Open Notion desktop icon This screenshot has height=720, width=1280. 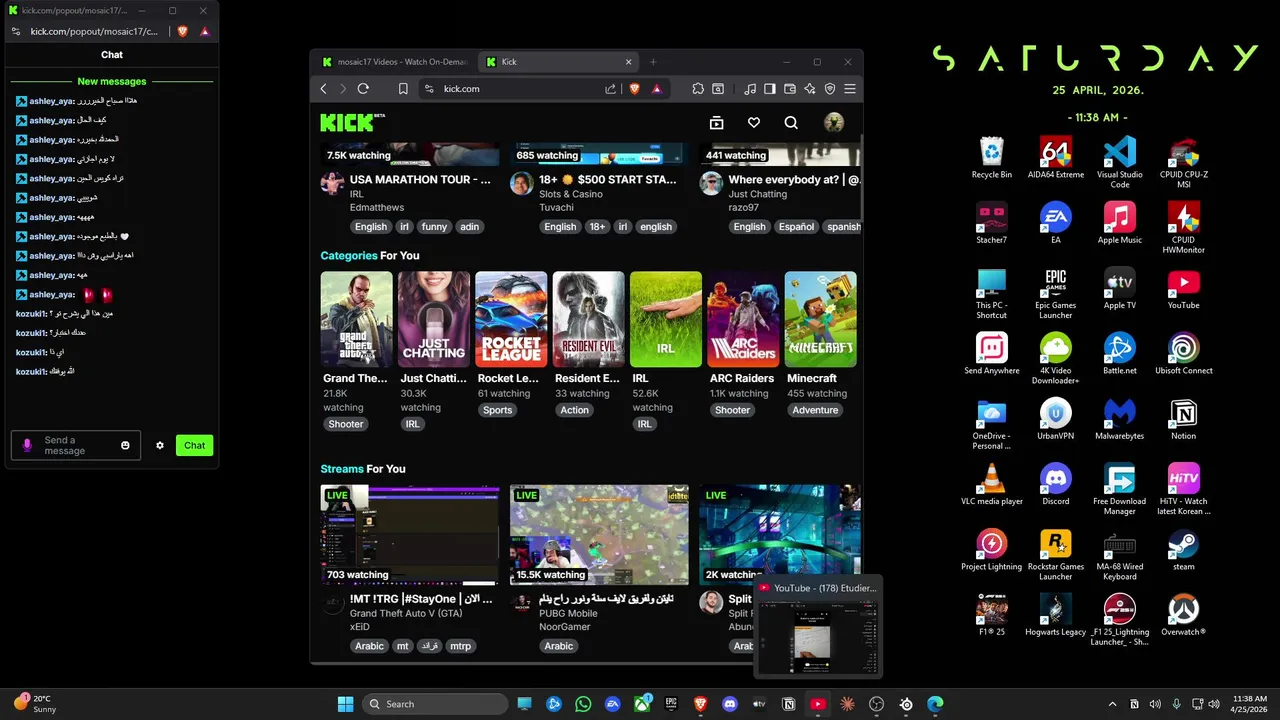[1184, 419]
